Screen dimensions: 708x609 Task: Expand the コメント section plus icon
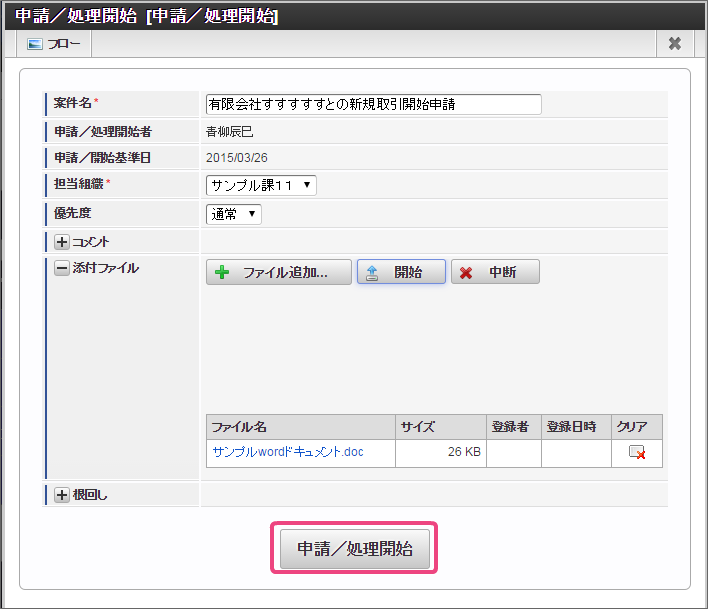tap(62, 242)
